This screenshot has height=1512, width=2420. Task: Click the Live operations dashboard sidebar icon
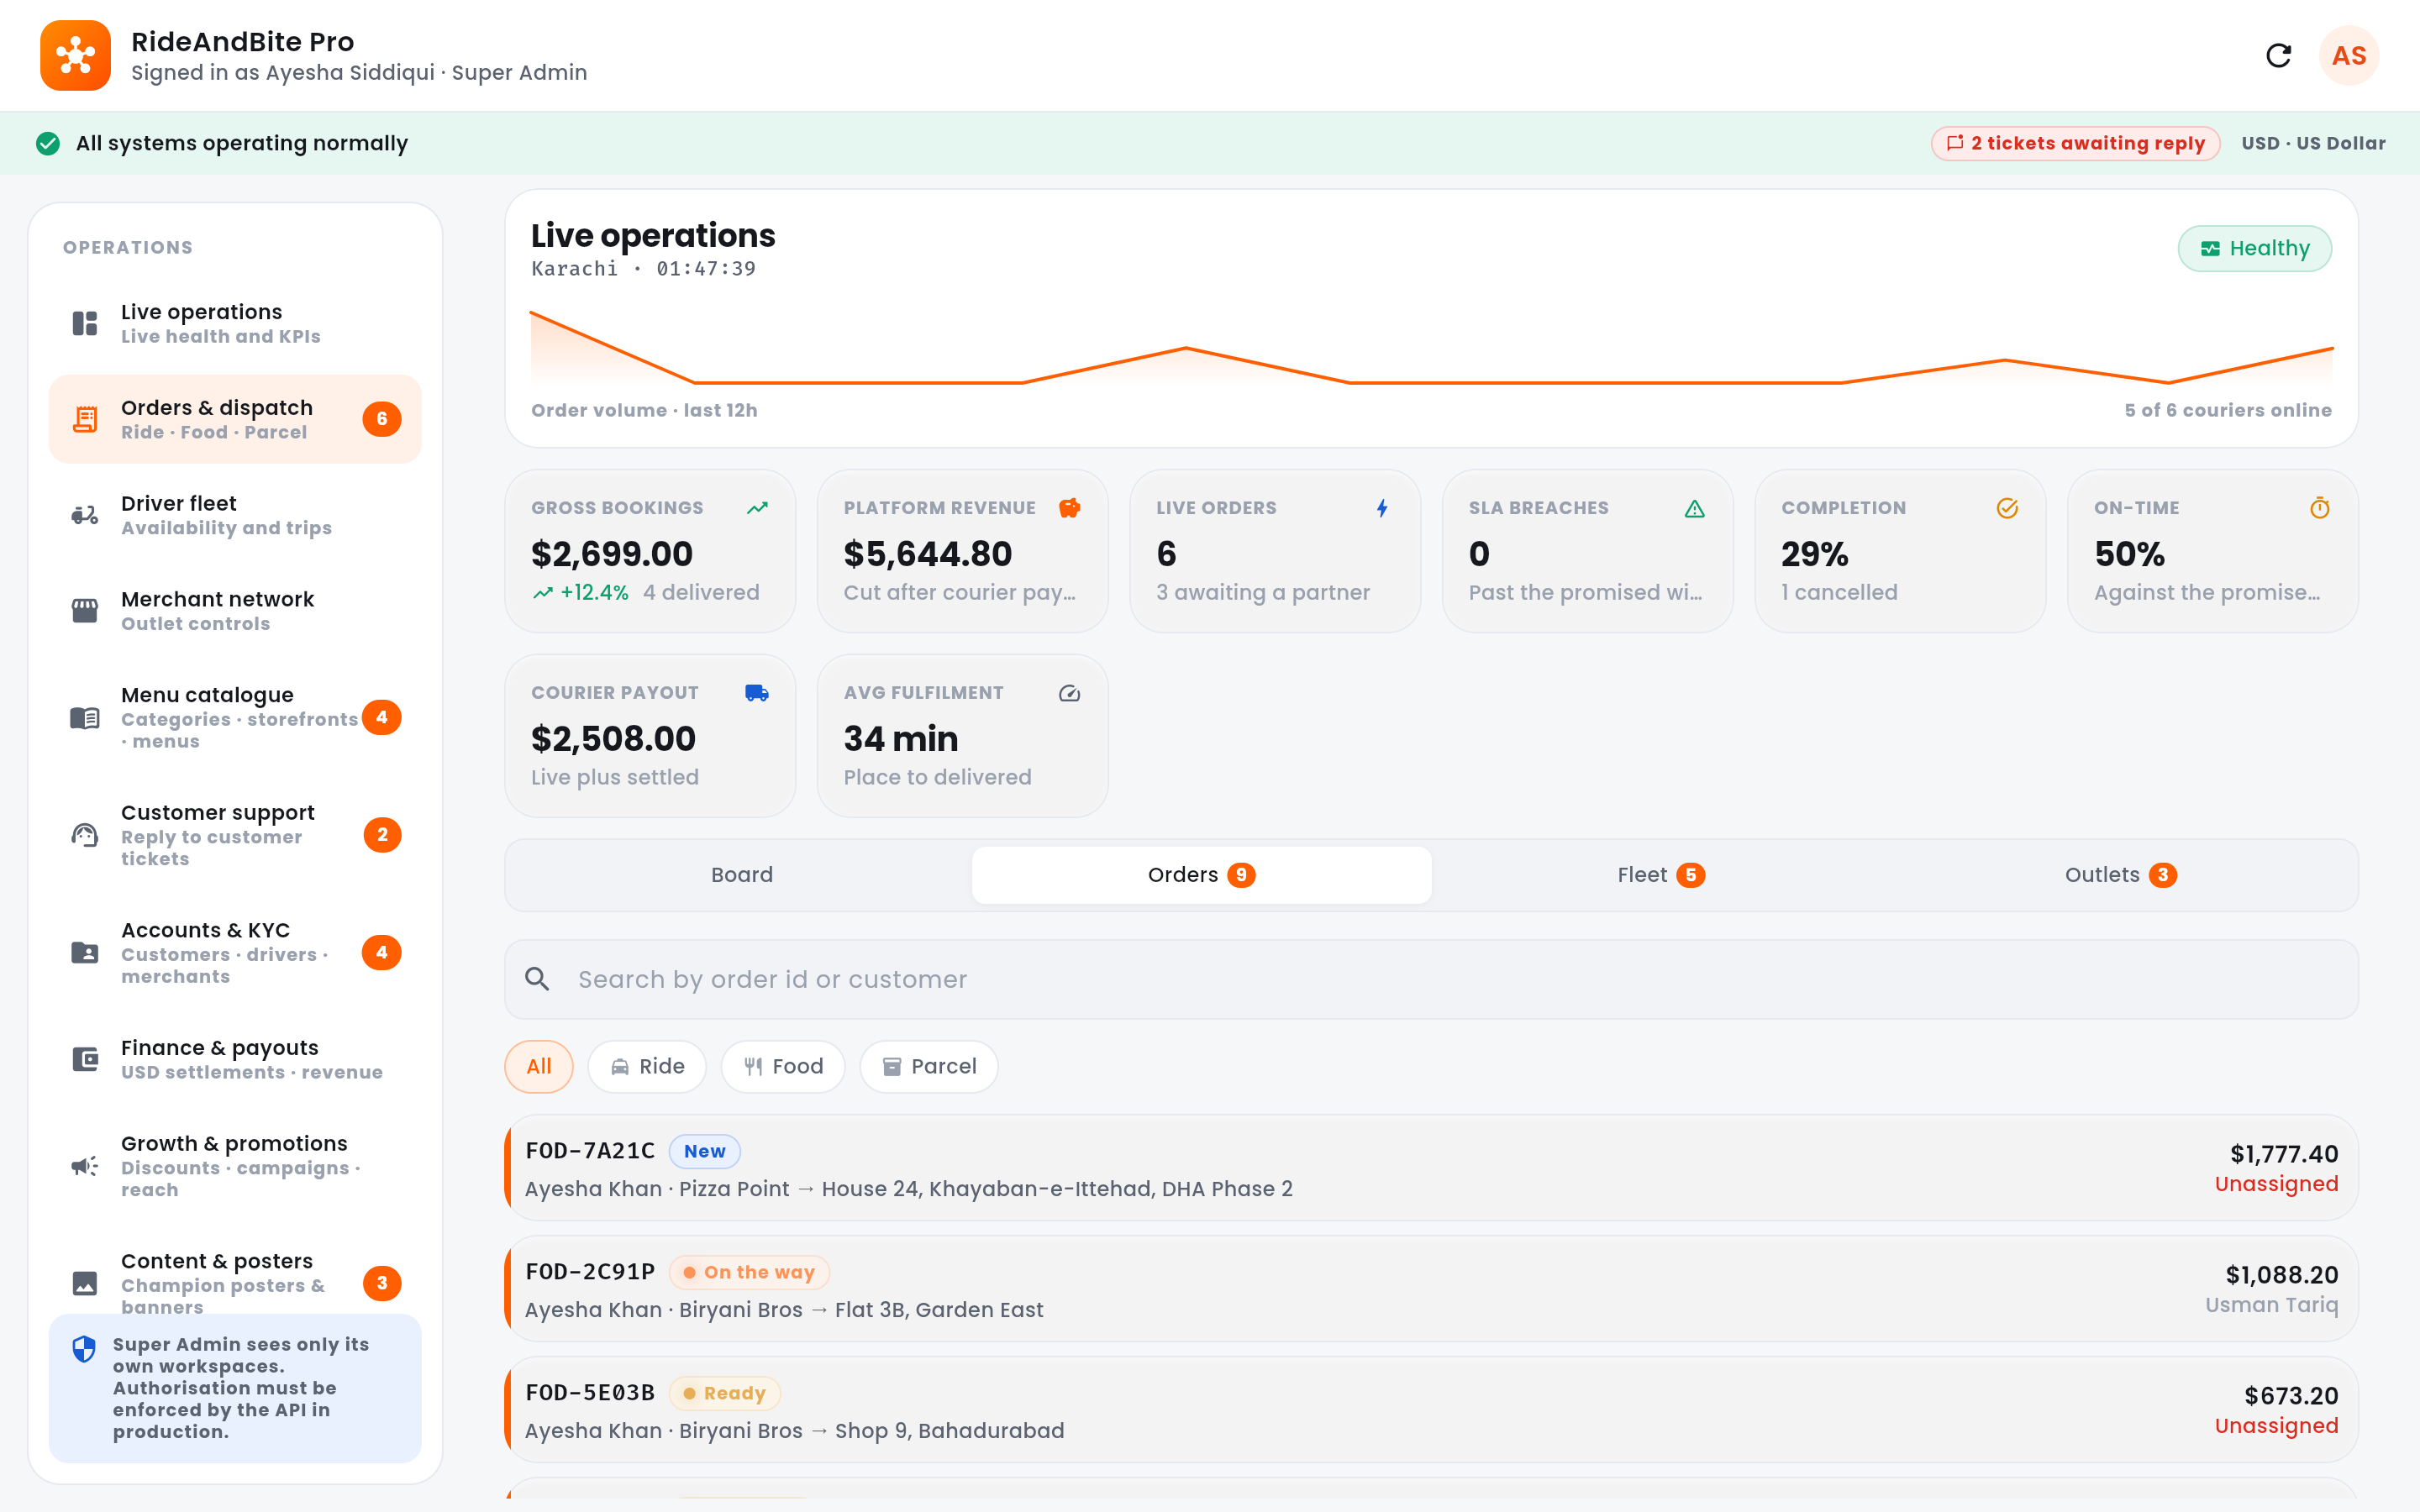tap(85, 323)
